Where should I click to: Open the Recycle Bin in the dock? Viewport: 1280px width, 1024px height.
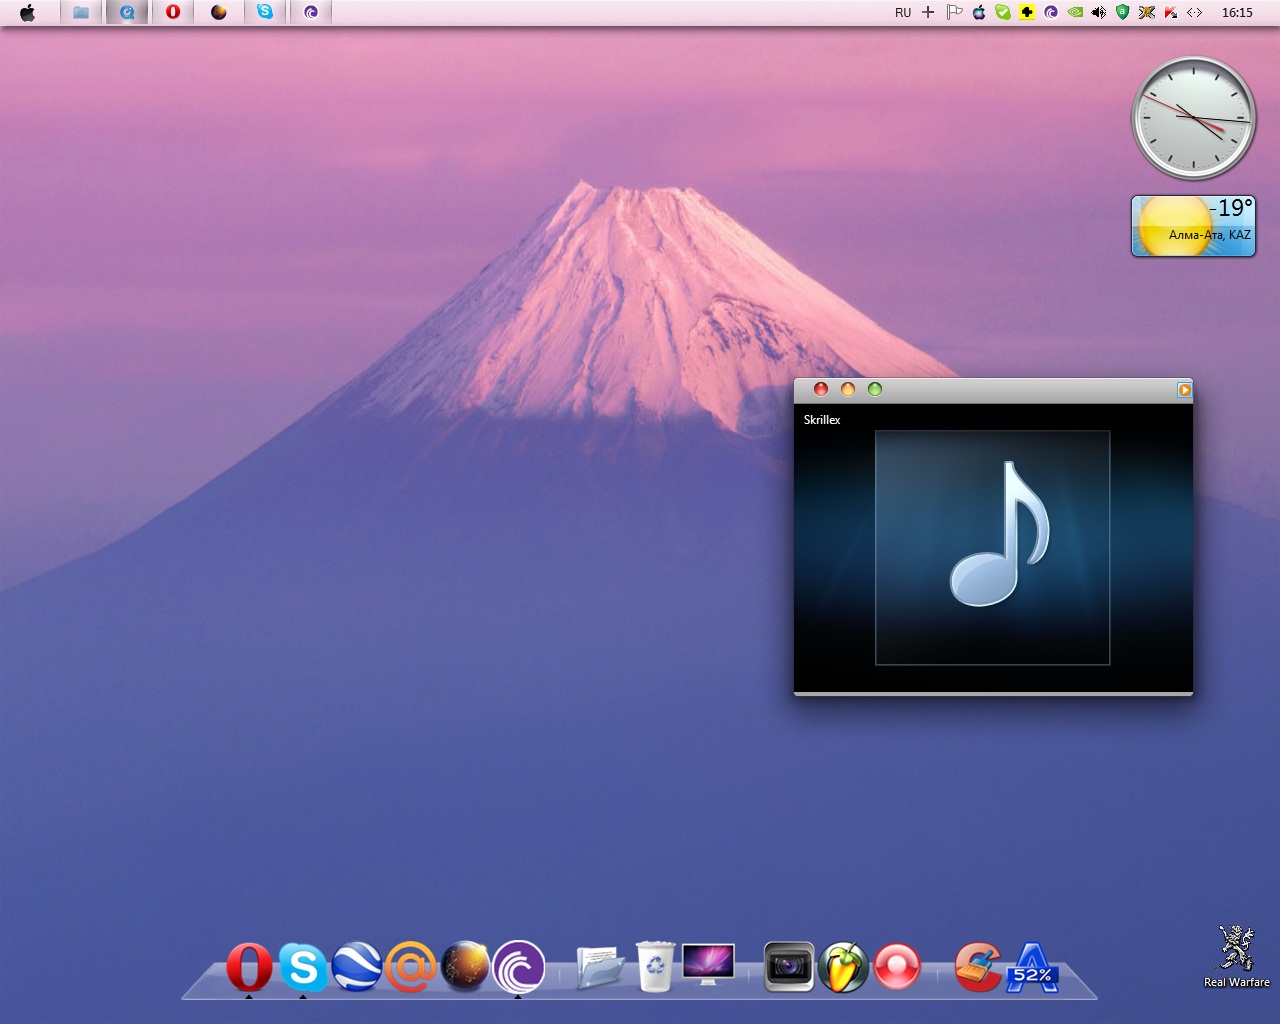(655, 967)
